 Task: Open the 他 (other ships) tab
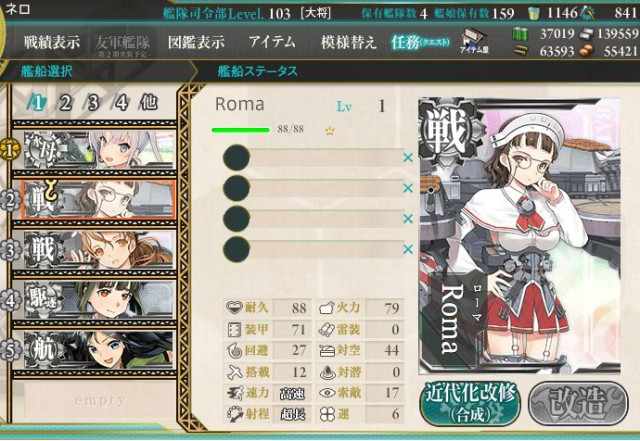[x=149, y=102]
